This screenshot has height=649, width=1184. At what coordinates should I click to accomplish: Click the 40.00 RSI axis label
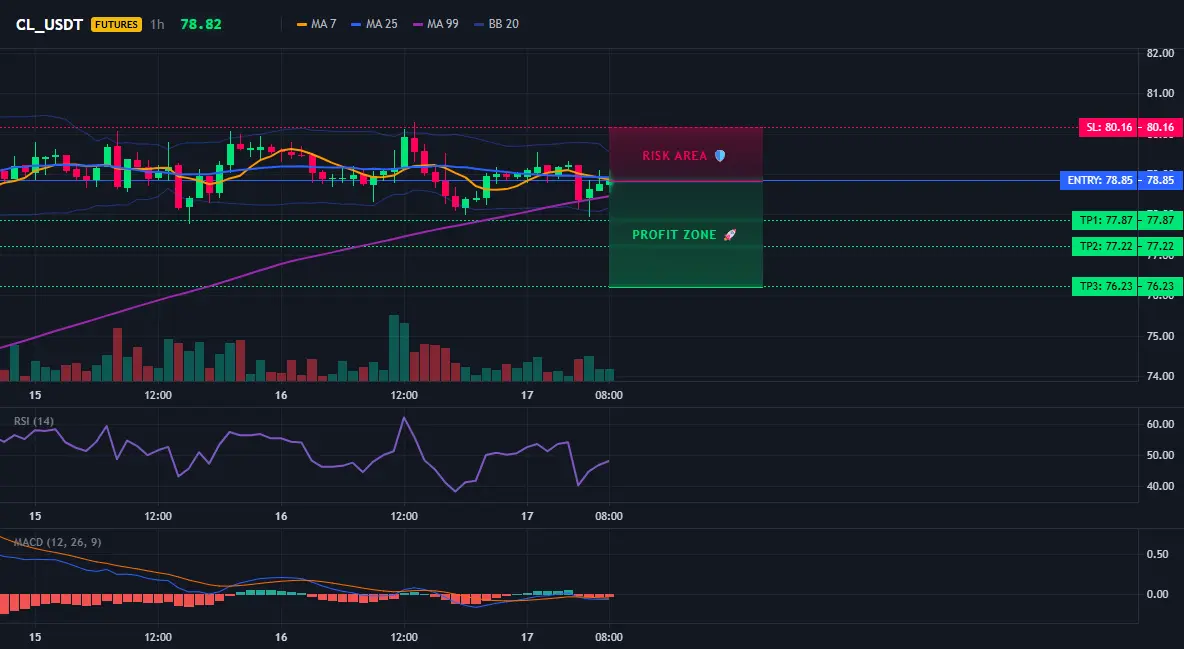click(1160, 487)
